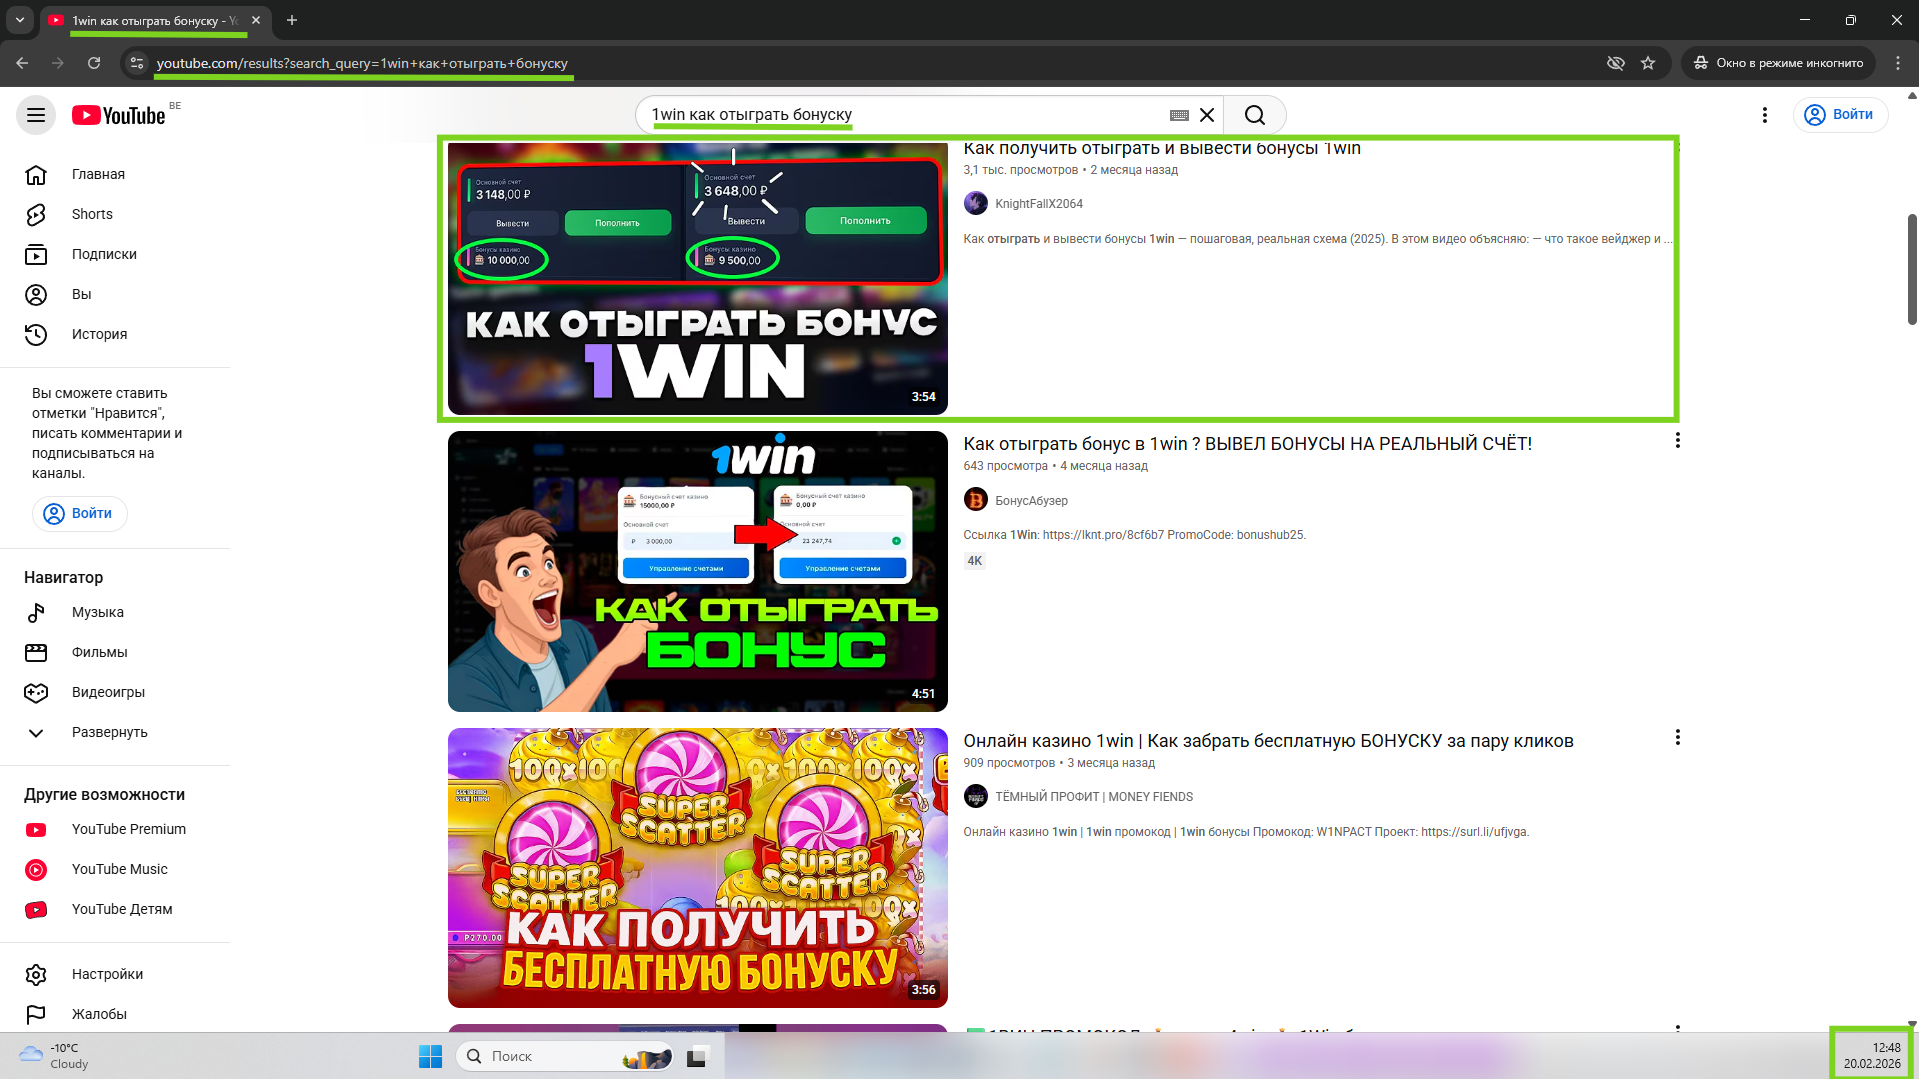
Task: Click the magnifier search button
Action: click(1255, 115)
